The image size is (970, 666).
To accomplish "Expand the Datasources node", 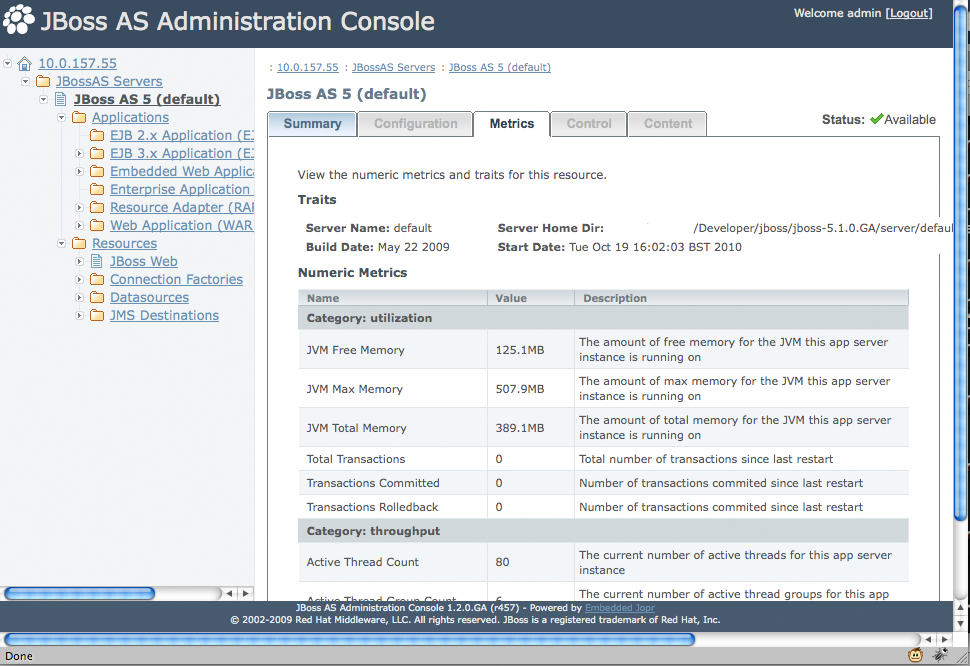I will [x=79, y=297].
